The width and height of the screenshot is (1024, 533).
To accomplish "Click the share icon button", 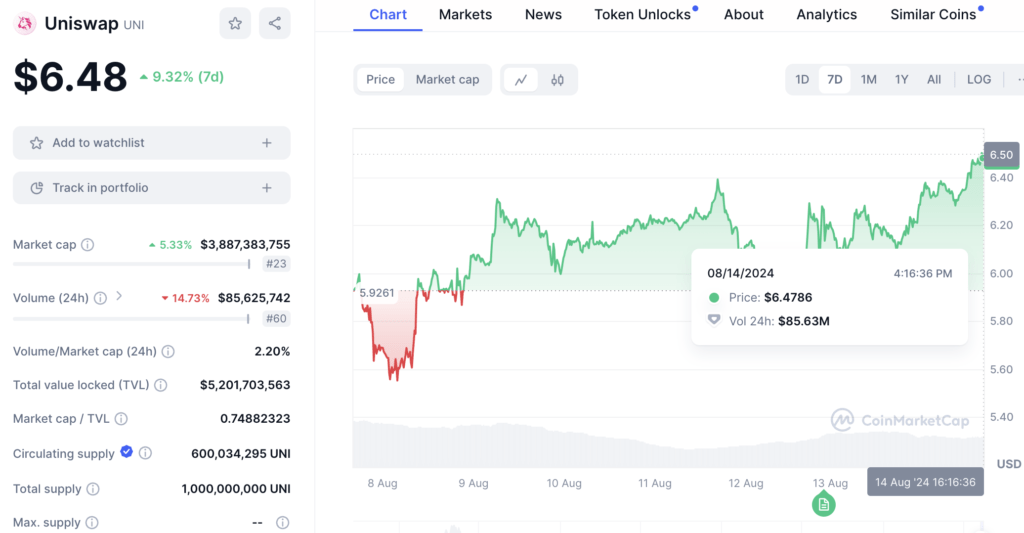I will (275, 23).
